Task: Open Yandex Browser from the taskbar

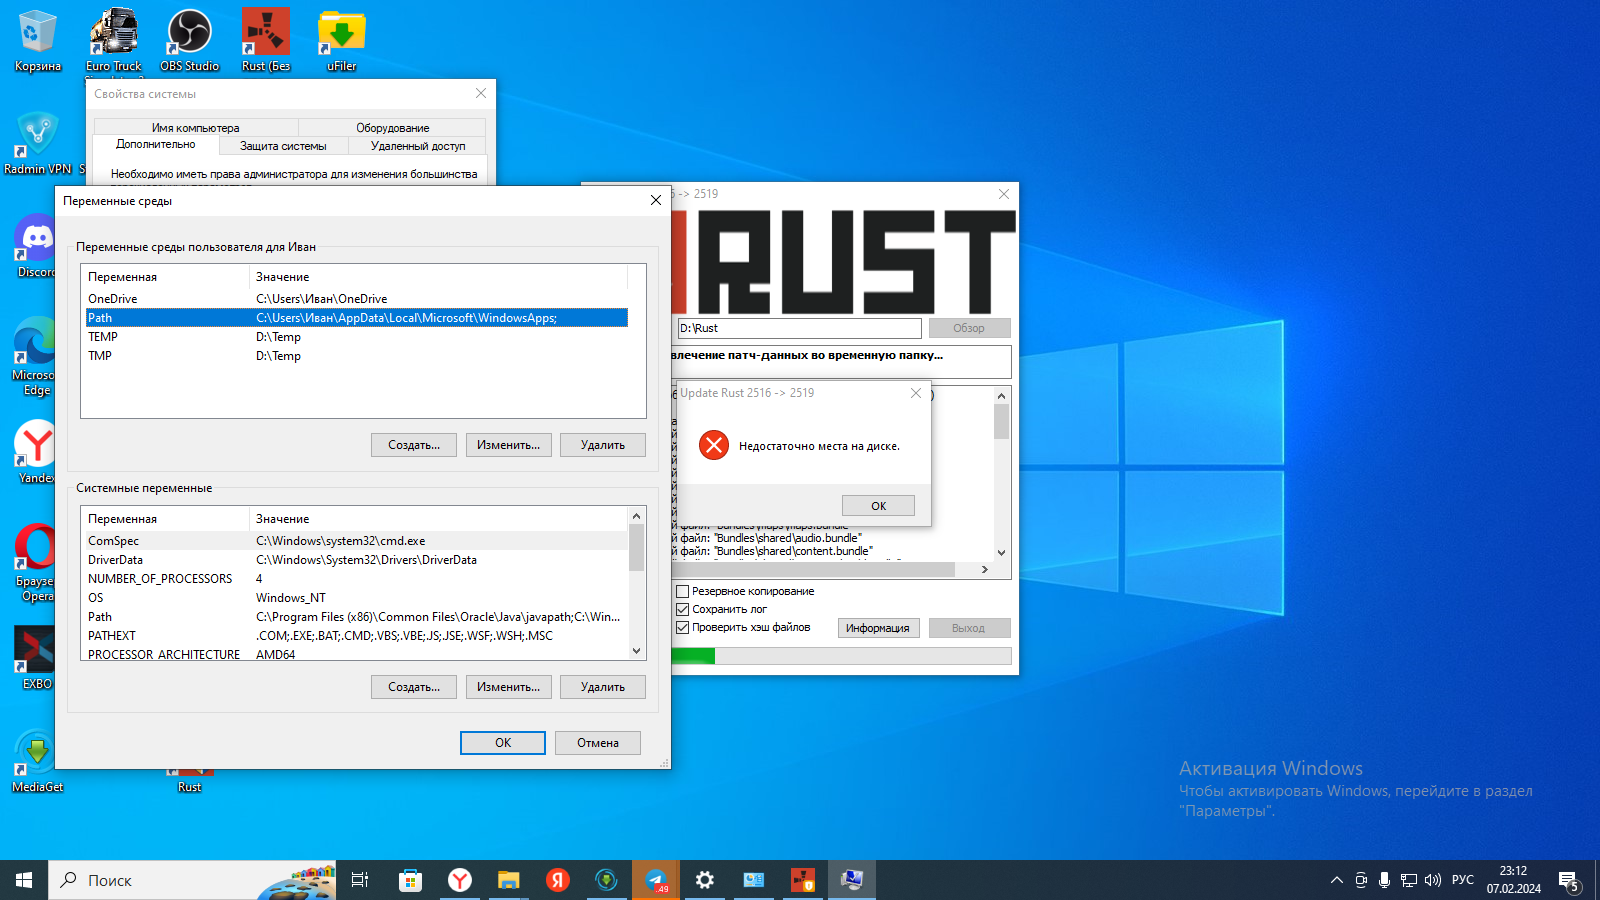Action: [x=460, y=880]
